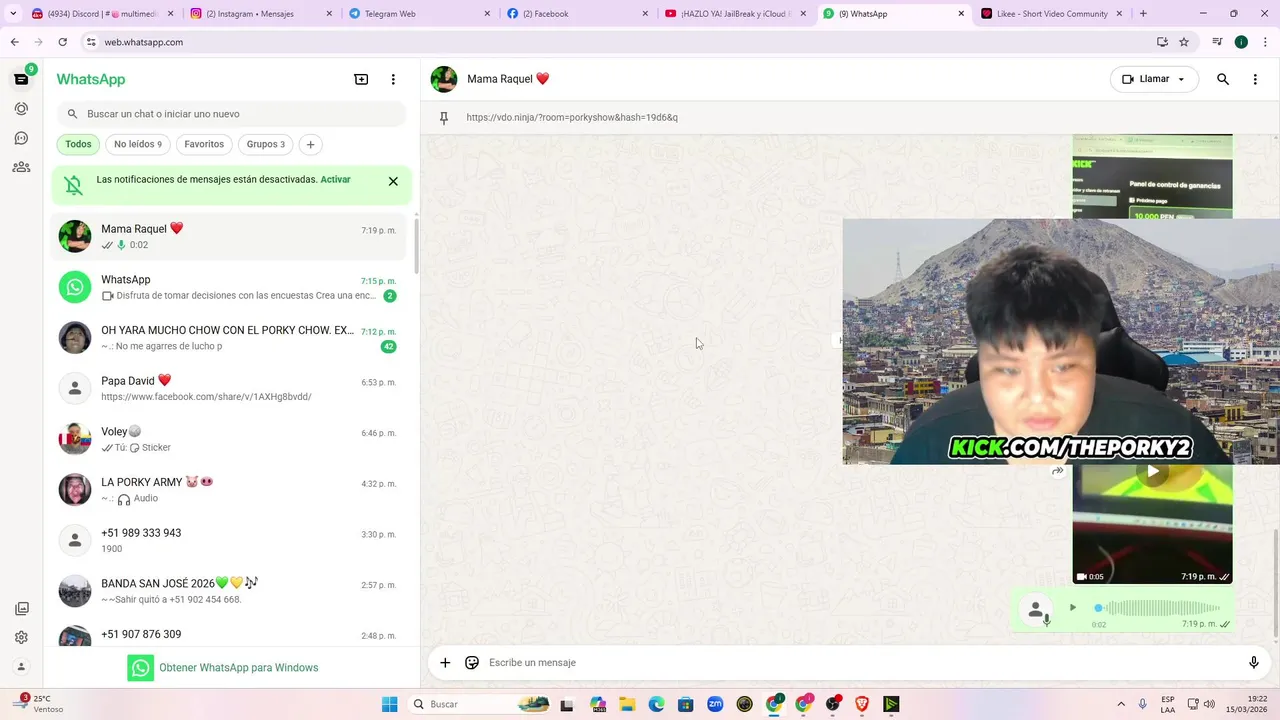This screenshot has height=720, width=1280.
Task: Switch to the Facebook tab
Action: 576,14
